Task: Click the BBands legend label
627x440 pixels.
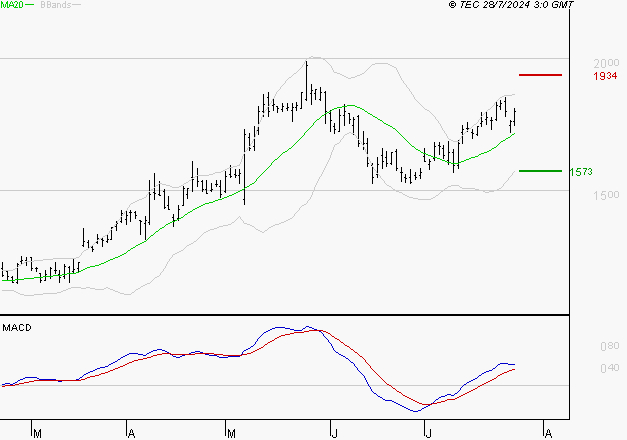Action: [56, 5]
